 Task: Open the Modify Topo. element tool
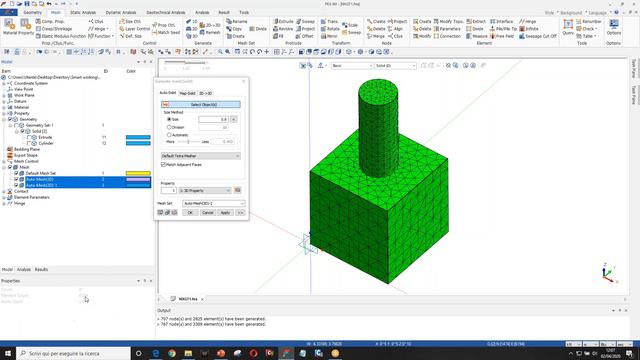coord(449,21)
